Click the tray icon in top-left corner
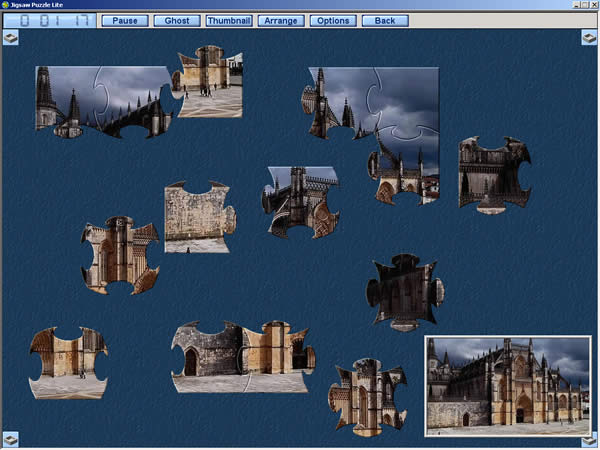The width and height of the screenshot is (600, 450). tap(11, 38)
